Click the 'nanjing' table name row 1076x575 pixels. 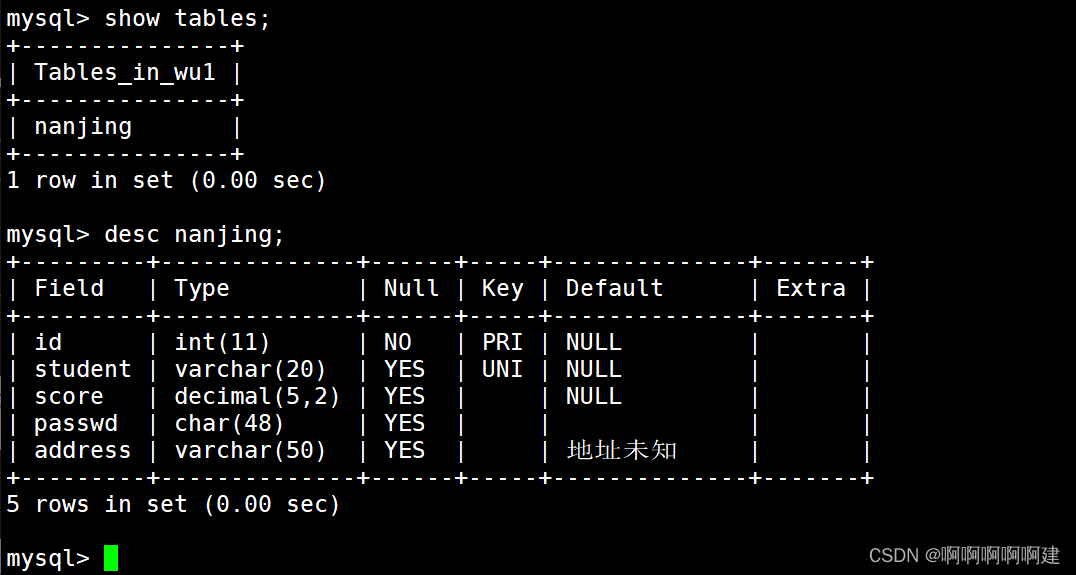point(83,126)
